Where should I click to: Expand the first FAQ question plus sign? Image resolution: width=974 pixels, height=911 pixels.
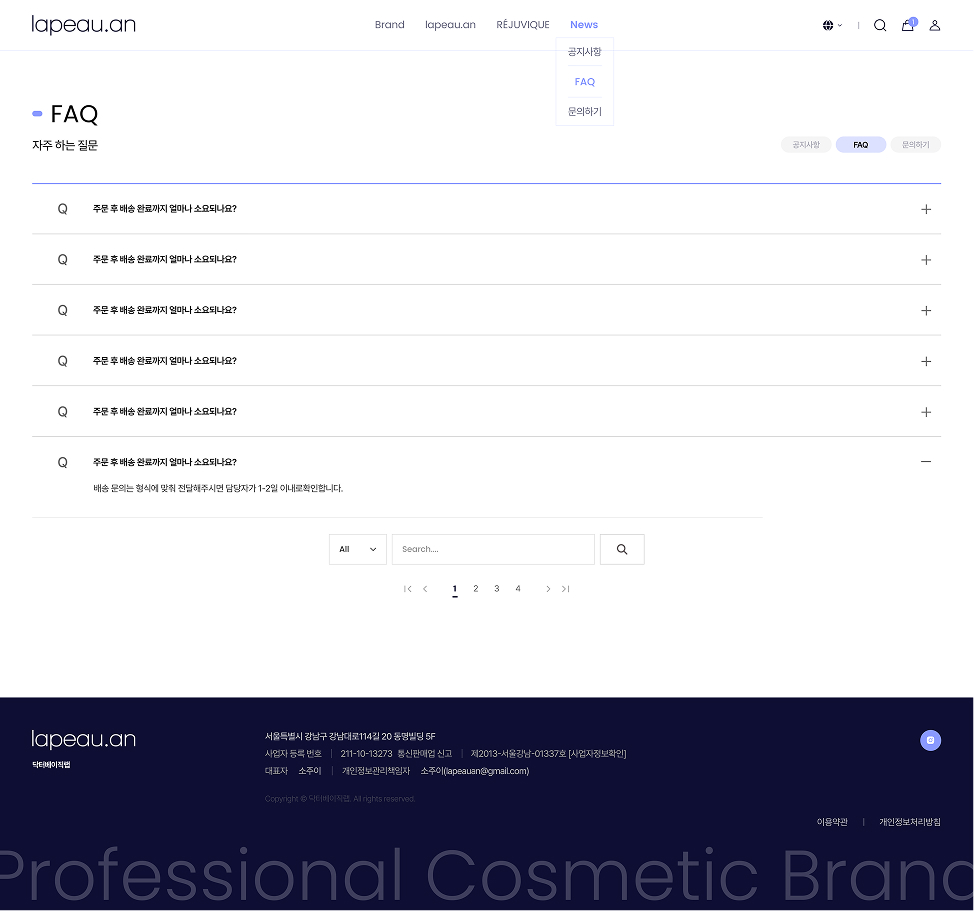pos(926,209)
